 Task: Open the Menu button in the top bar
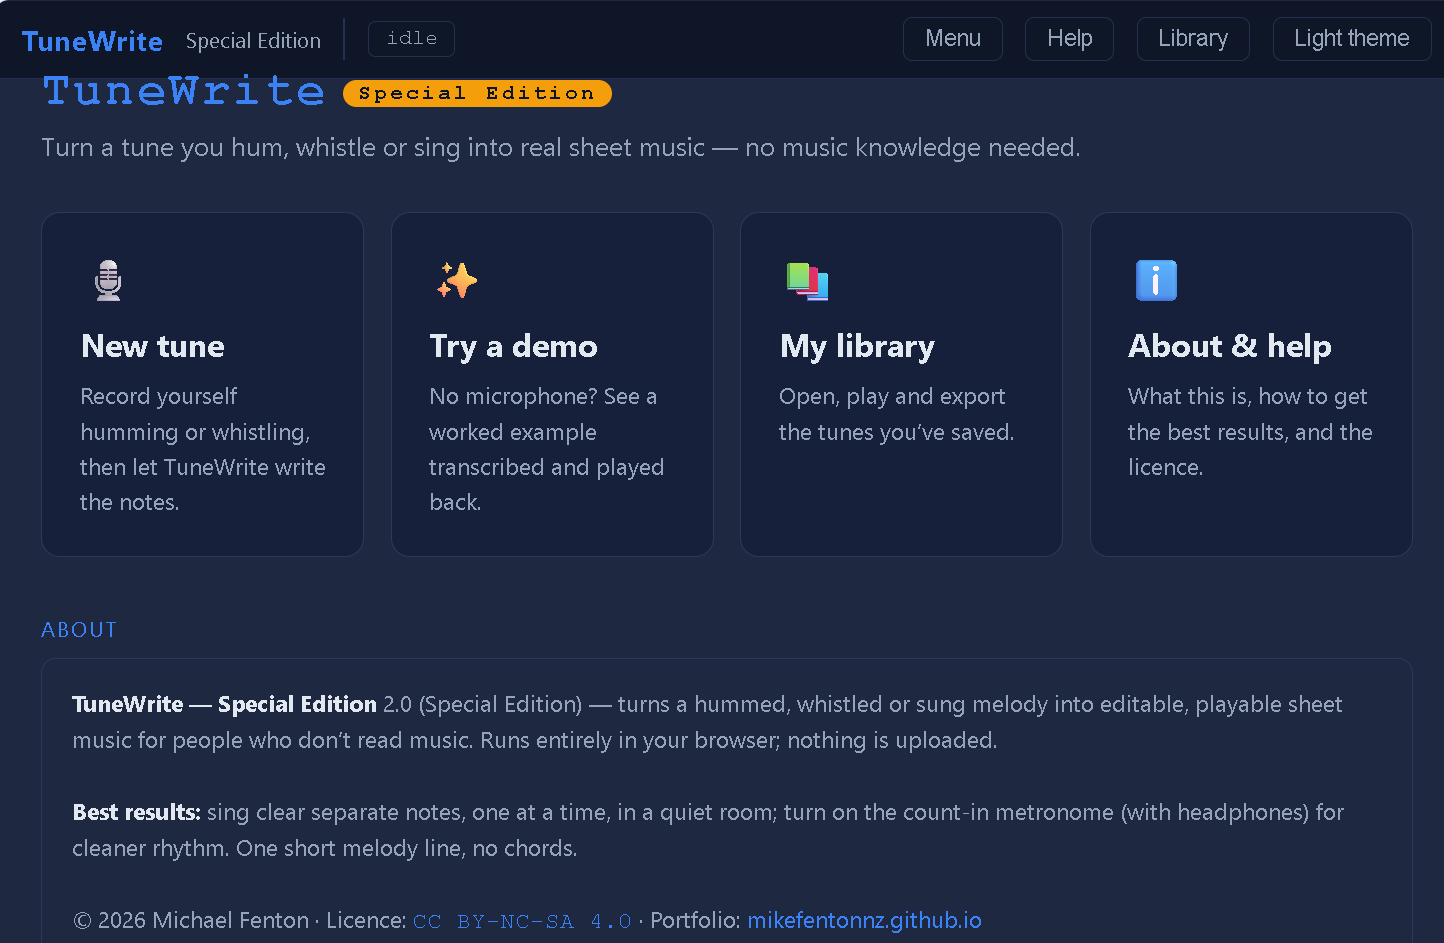(953, 39)
